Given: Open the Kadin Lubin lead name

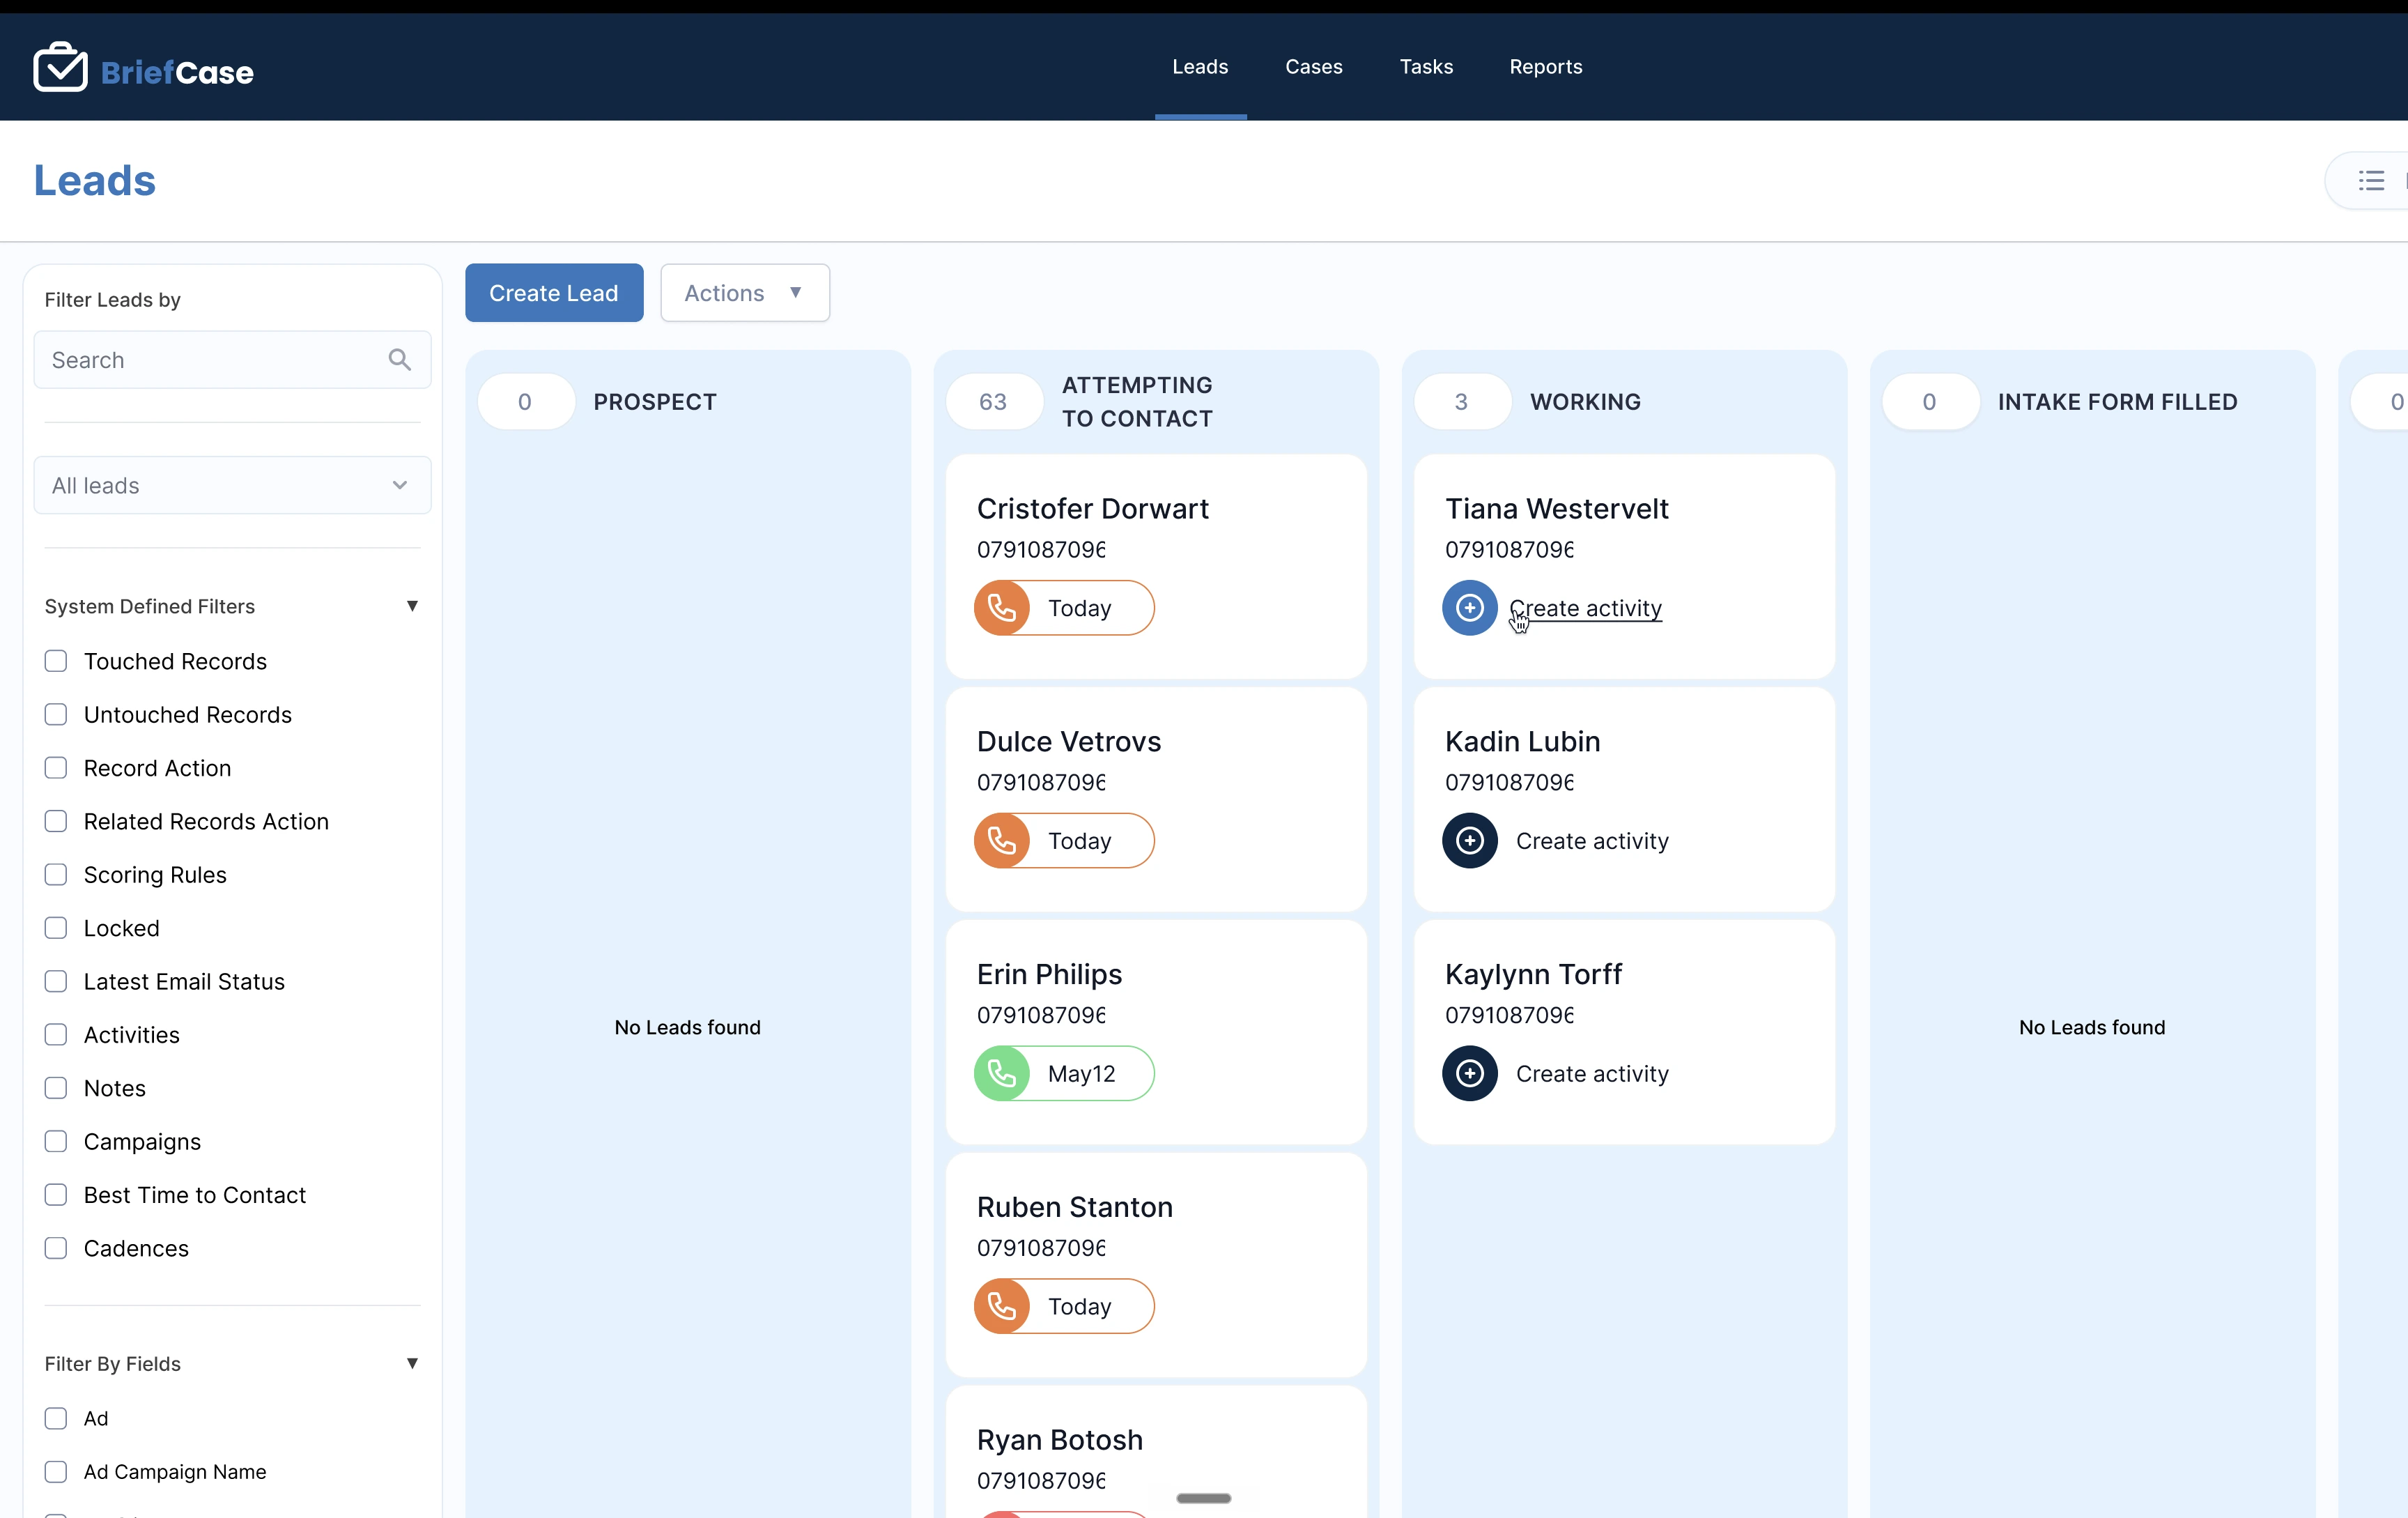Looking at the screenshot, I should coord(1522,742).
